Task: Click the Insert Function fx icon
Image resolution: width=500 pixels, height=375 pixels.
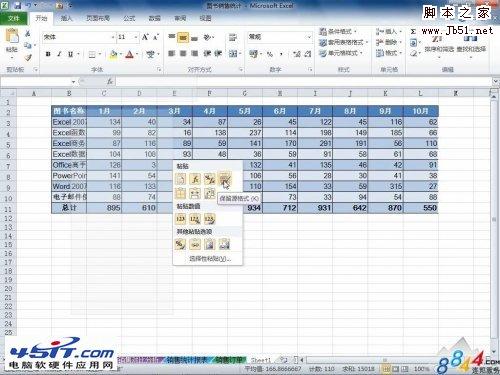Action: coord(110,81)
